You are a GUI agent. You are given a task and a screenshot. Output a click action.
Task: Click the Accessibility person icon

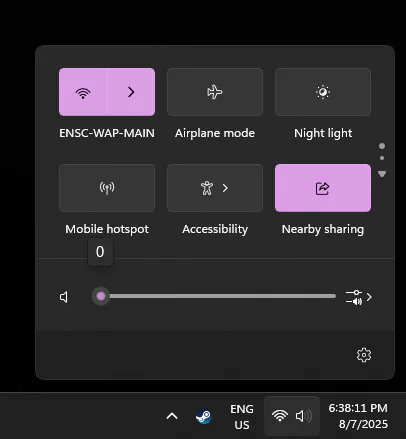(x=207, y=188)
